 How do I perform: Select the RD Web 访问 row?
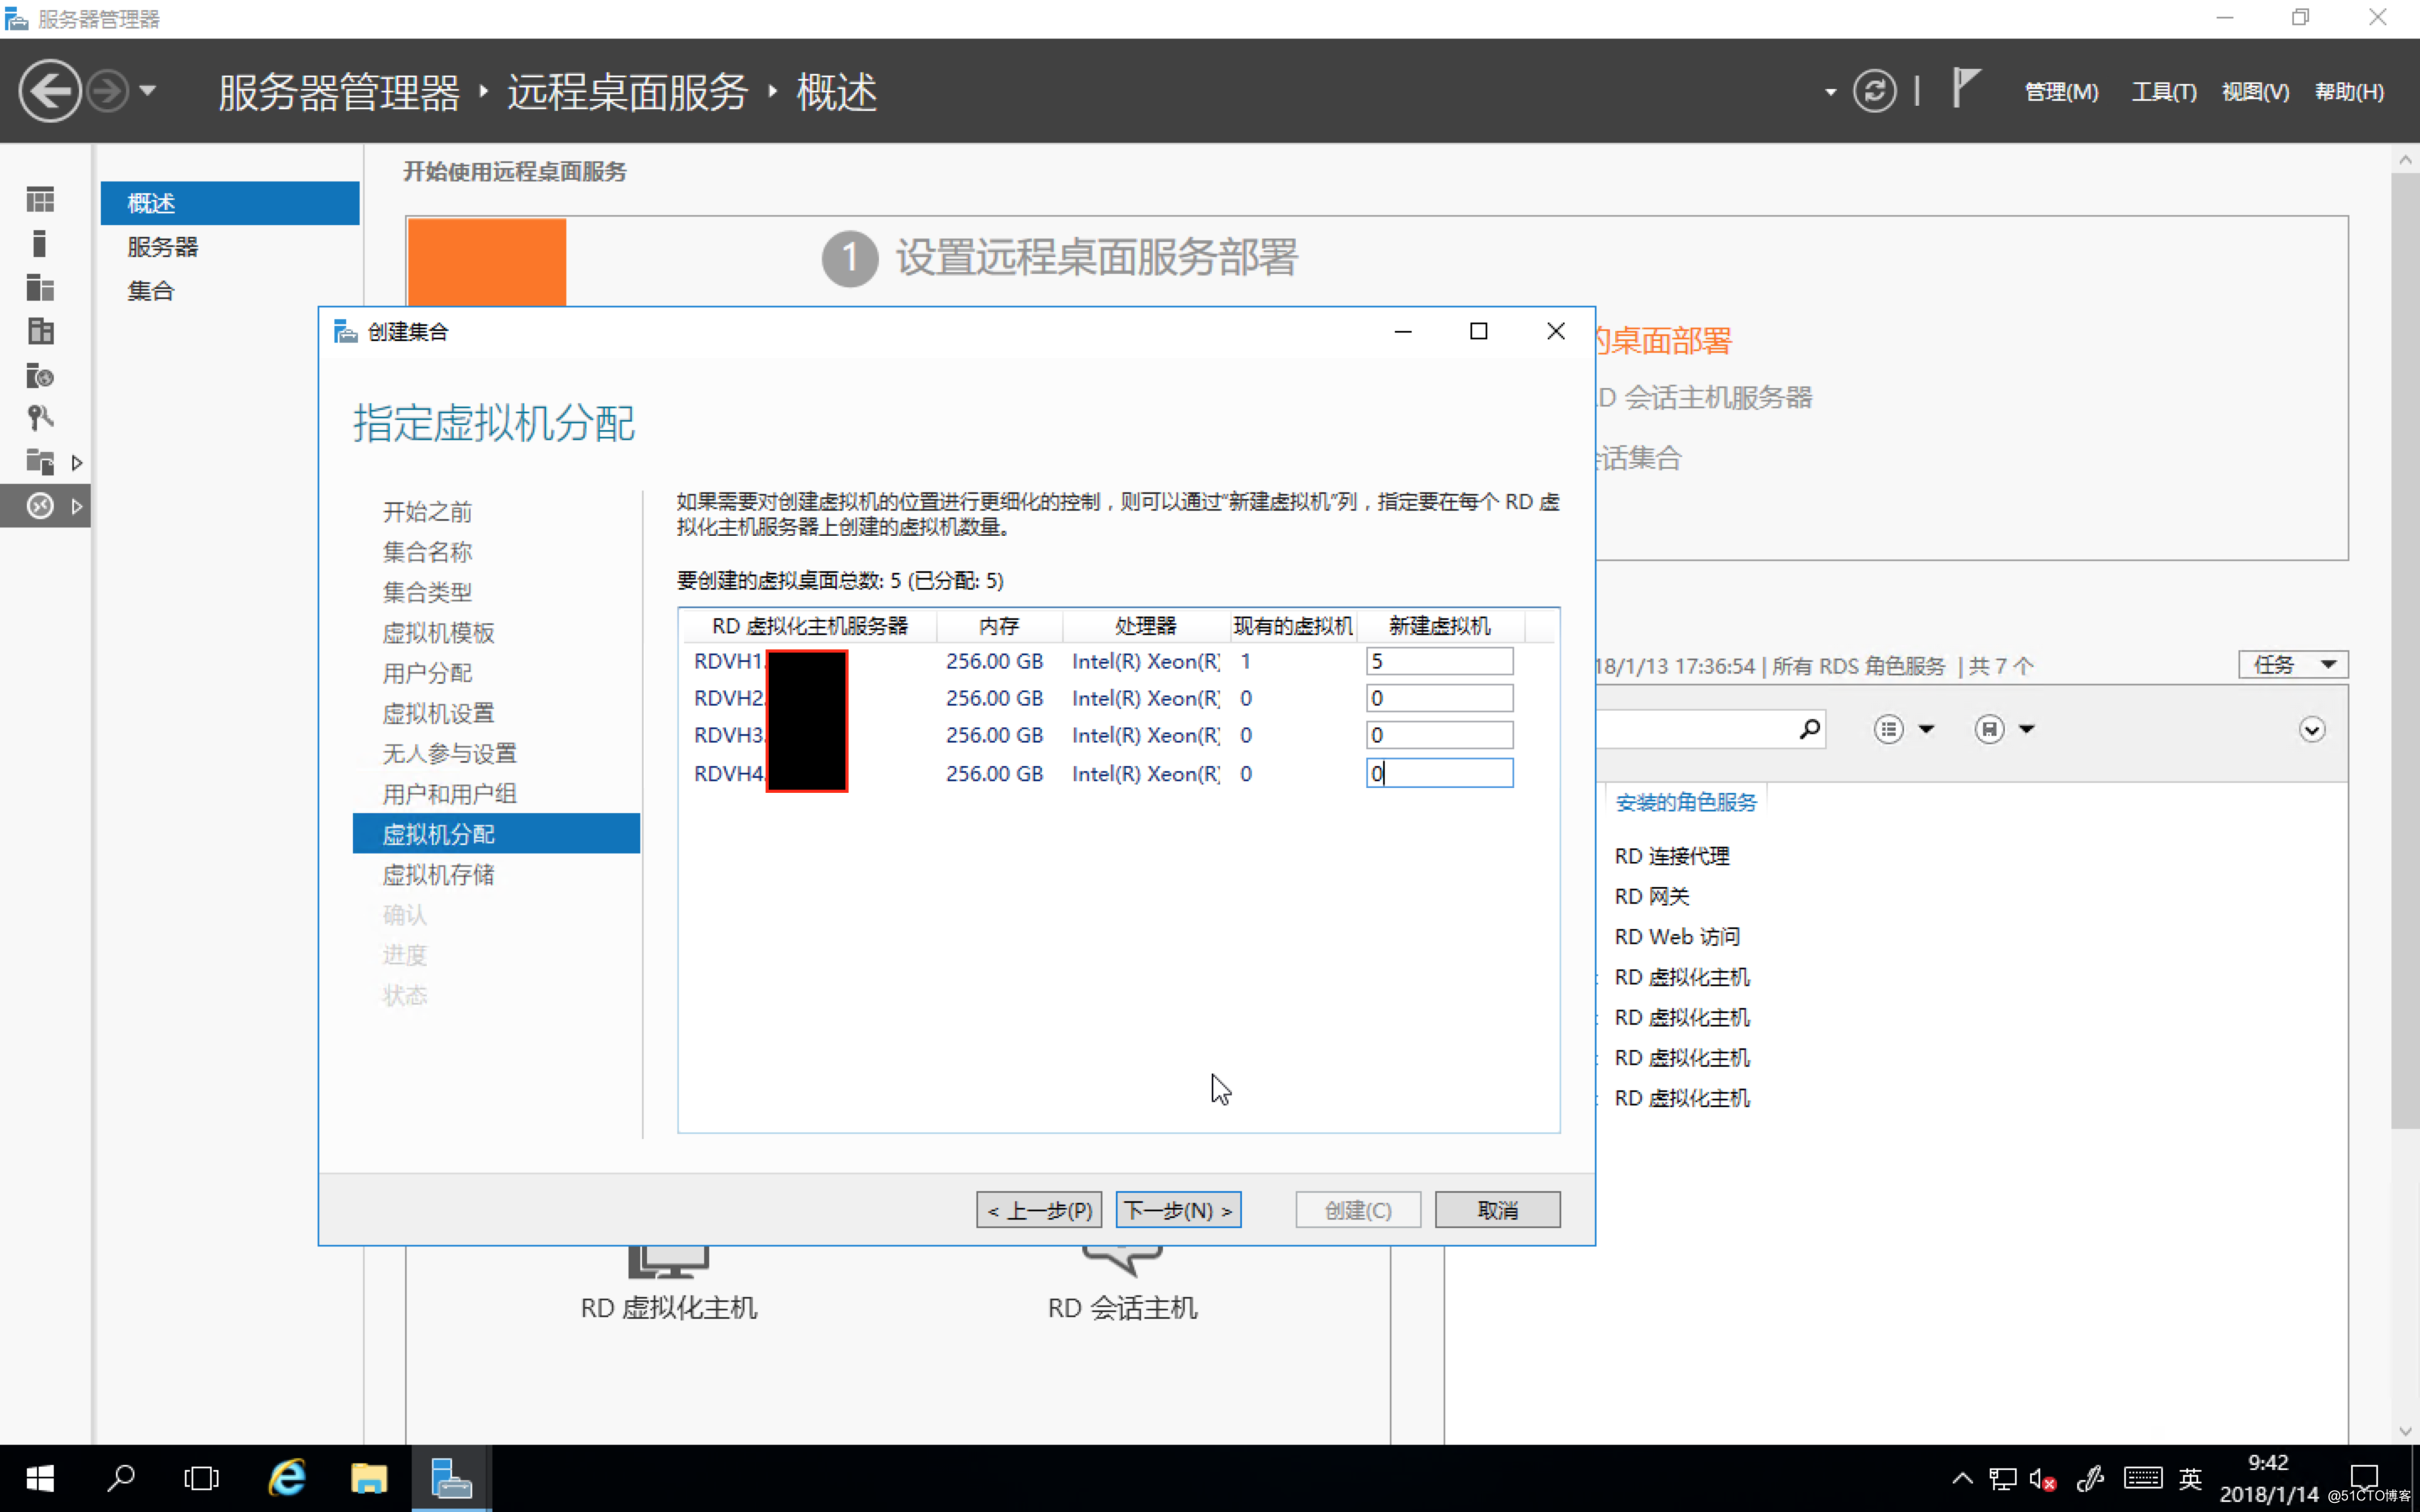tap(1676, 937)
